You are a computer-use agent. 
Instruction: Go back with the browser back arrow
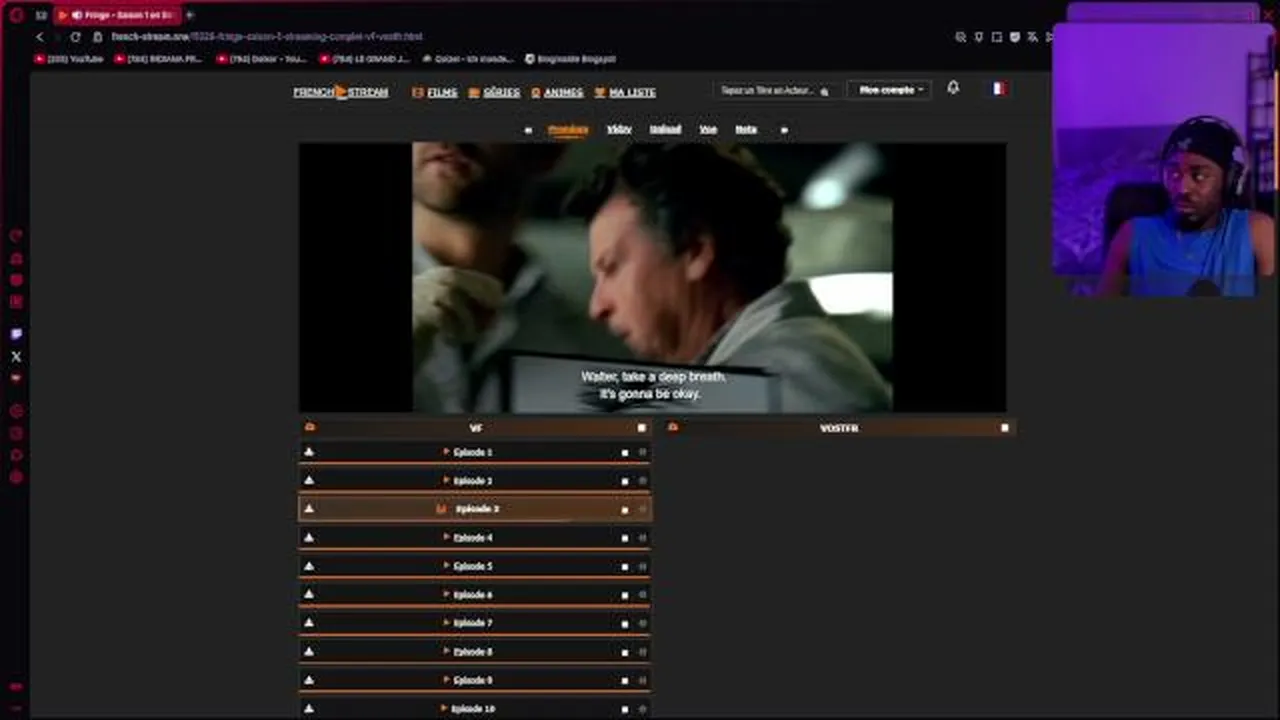click(x=40, y=37)
